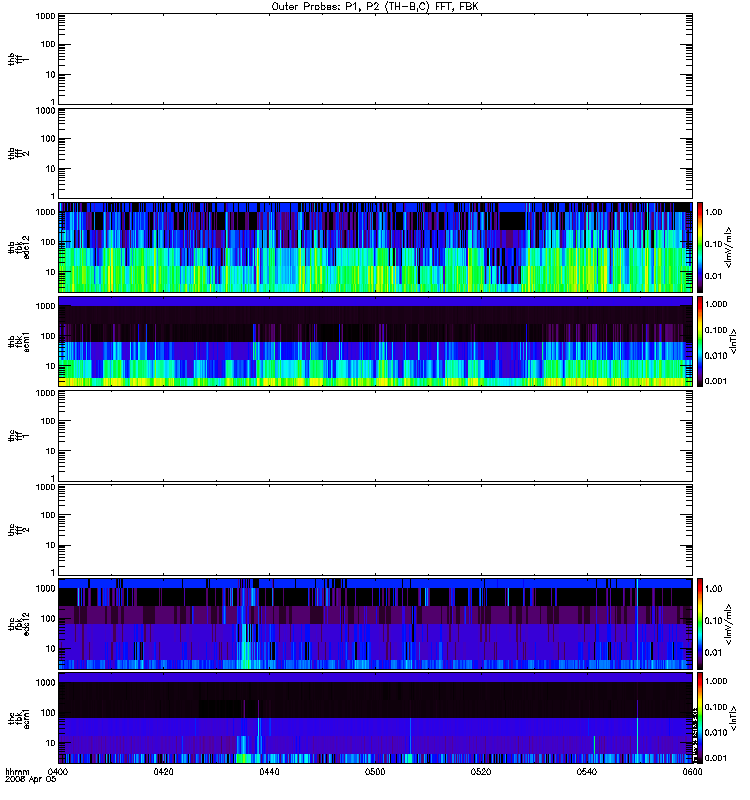The height and width of the screenshot is (800, 750).
Task: Click the thc fbk edc12 spectrogram panel
Action: click(x=375, y=624)
